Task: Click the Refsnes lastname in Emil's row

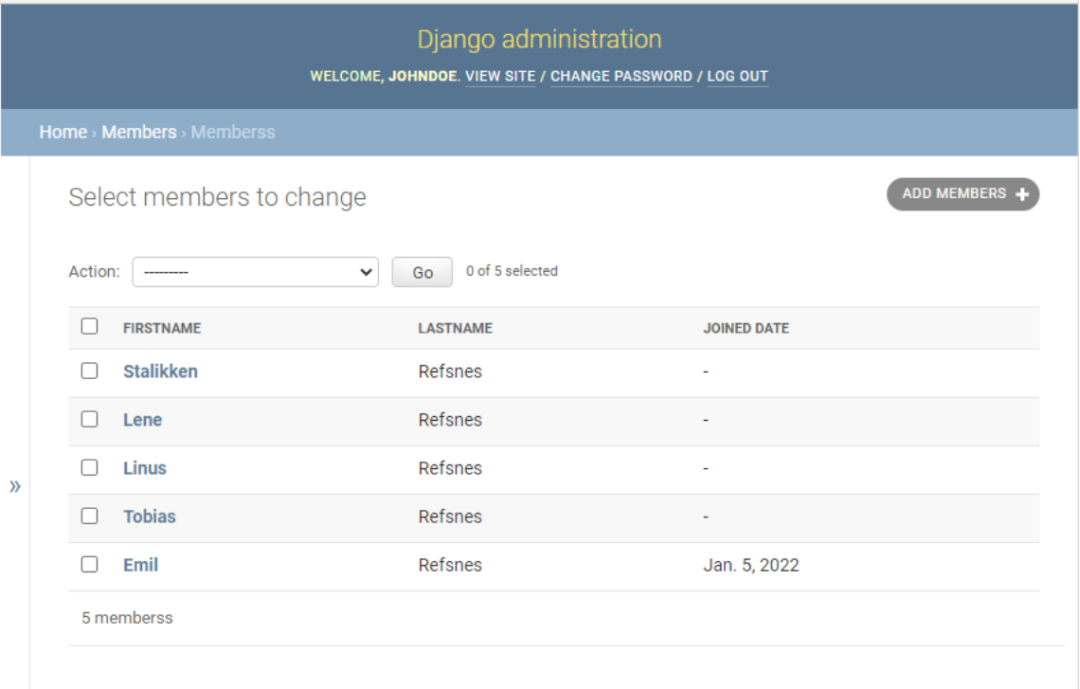Action: tap(450, 565)
